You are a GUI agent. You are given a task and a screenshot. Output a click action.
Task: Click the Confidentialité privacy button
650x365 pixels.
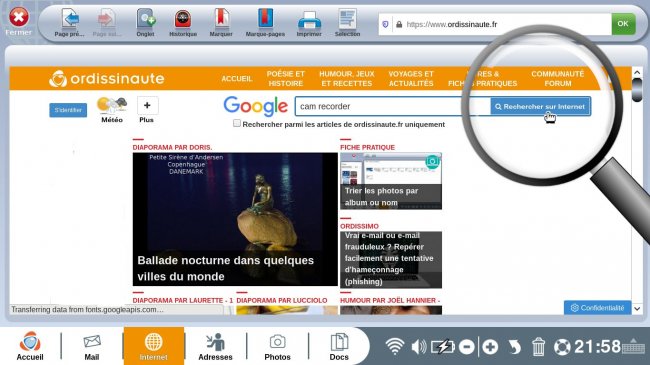[x=597, y=308]
